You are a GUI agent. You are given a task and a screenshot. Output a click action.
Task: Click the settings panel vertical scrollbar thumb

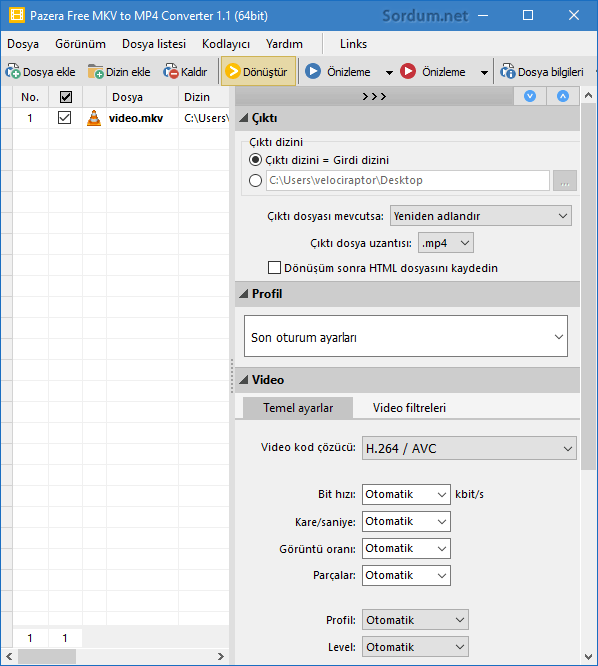pos(588,287)
